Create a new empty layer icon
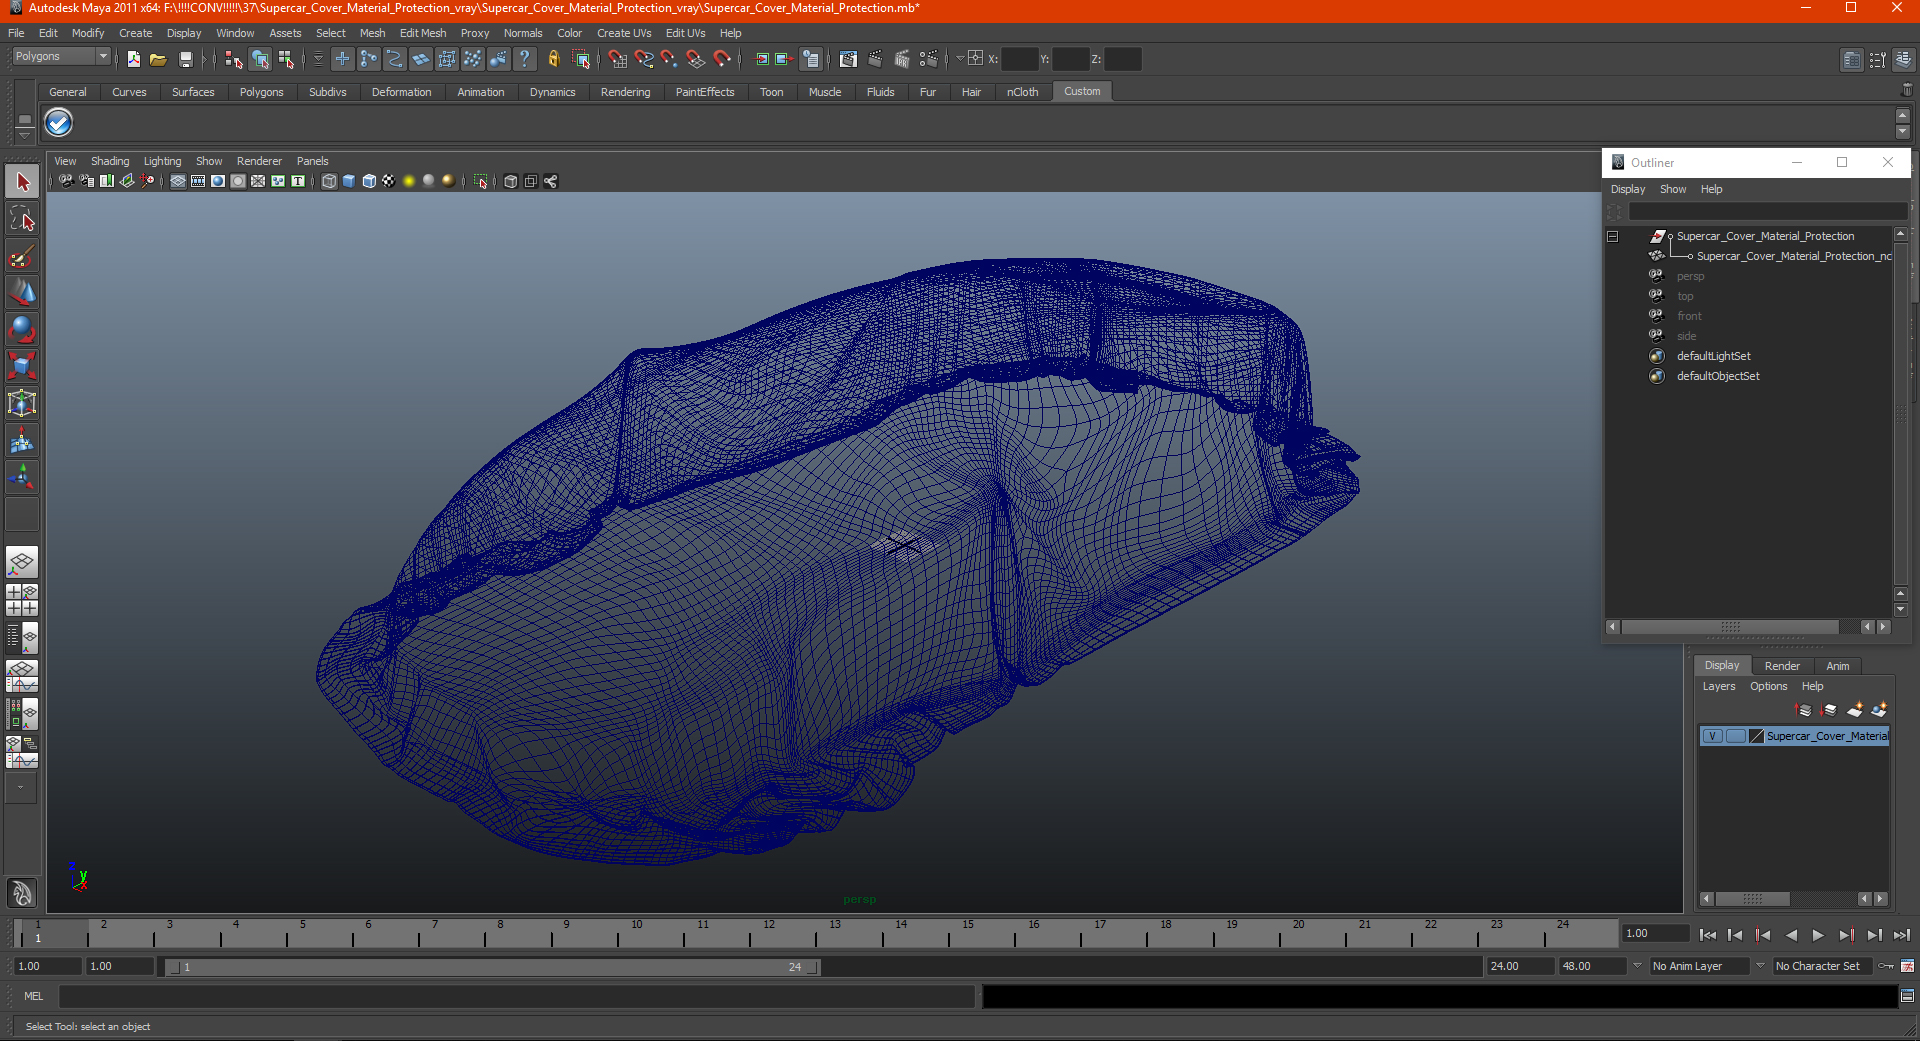The height and width of the screenshot is (1041, 1920). [x=1855, y=710]
